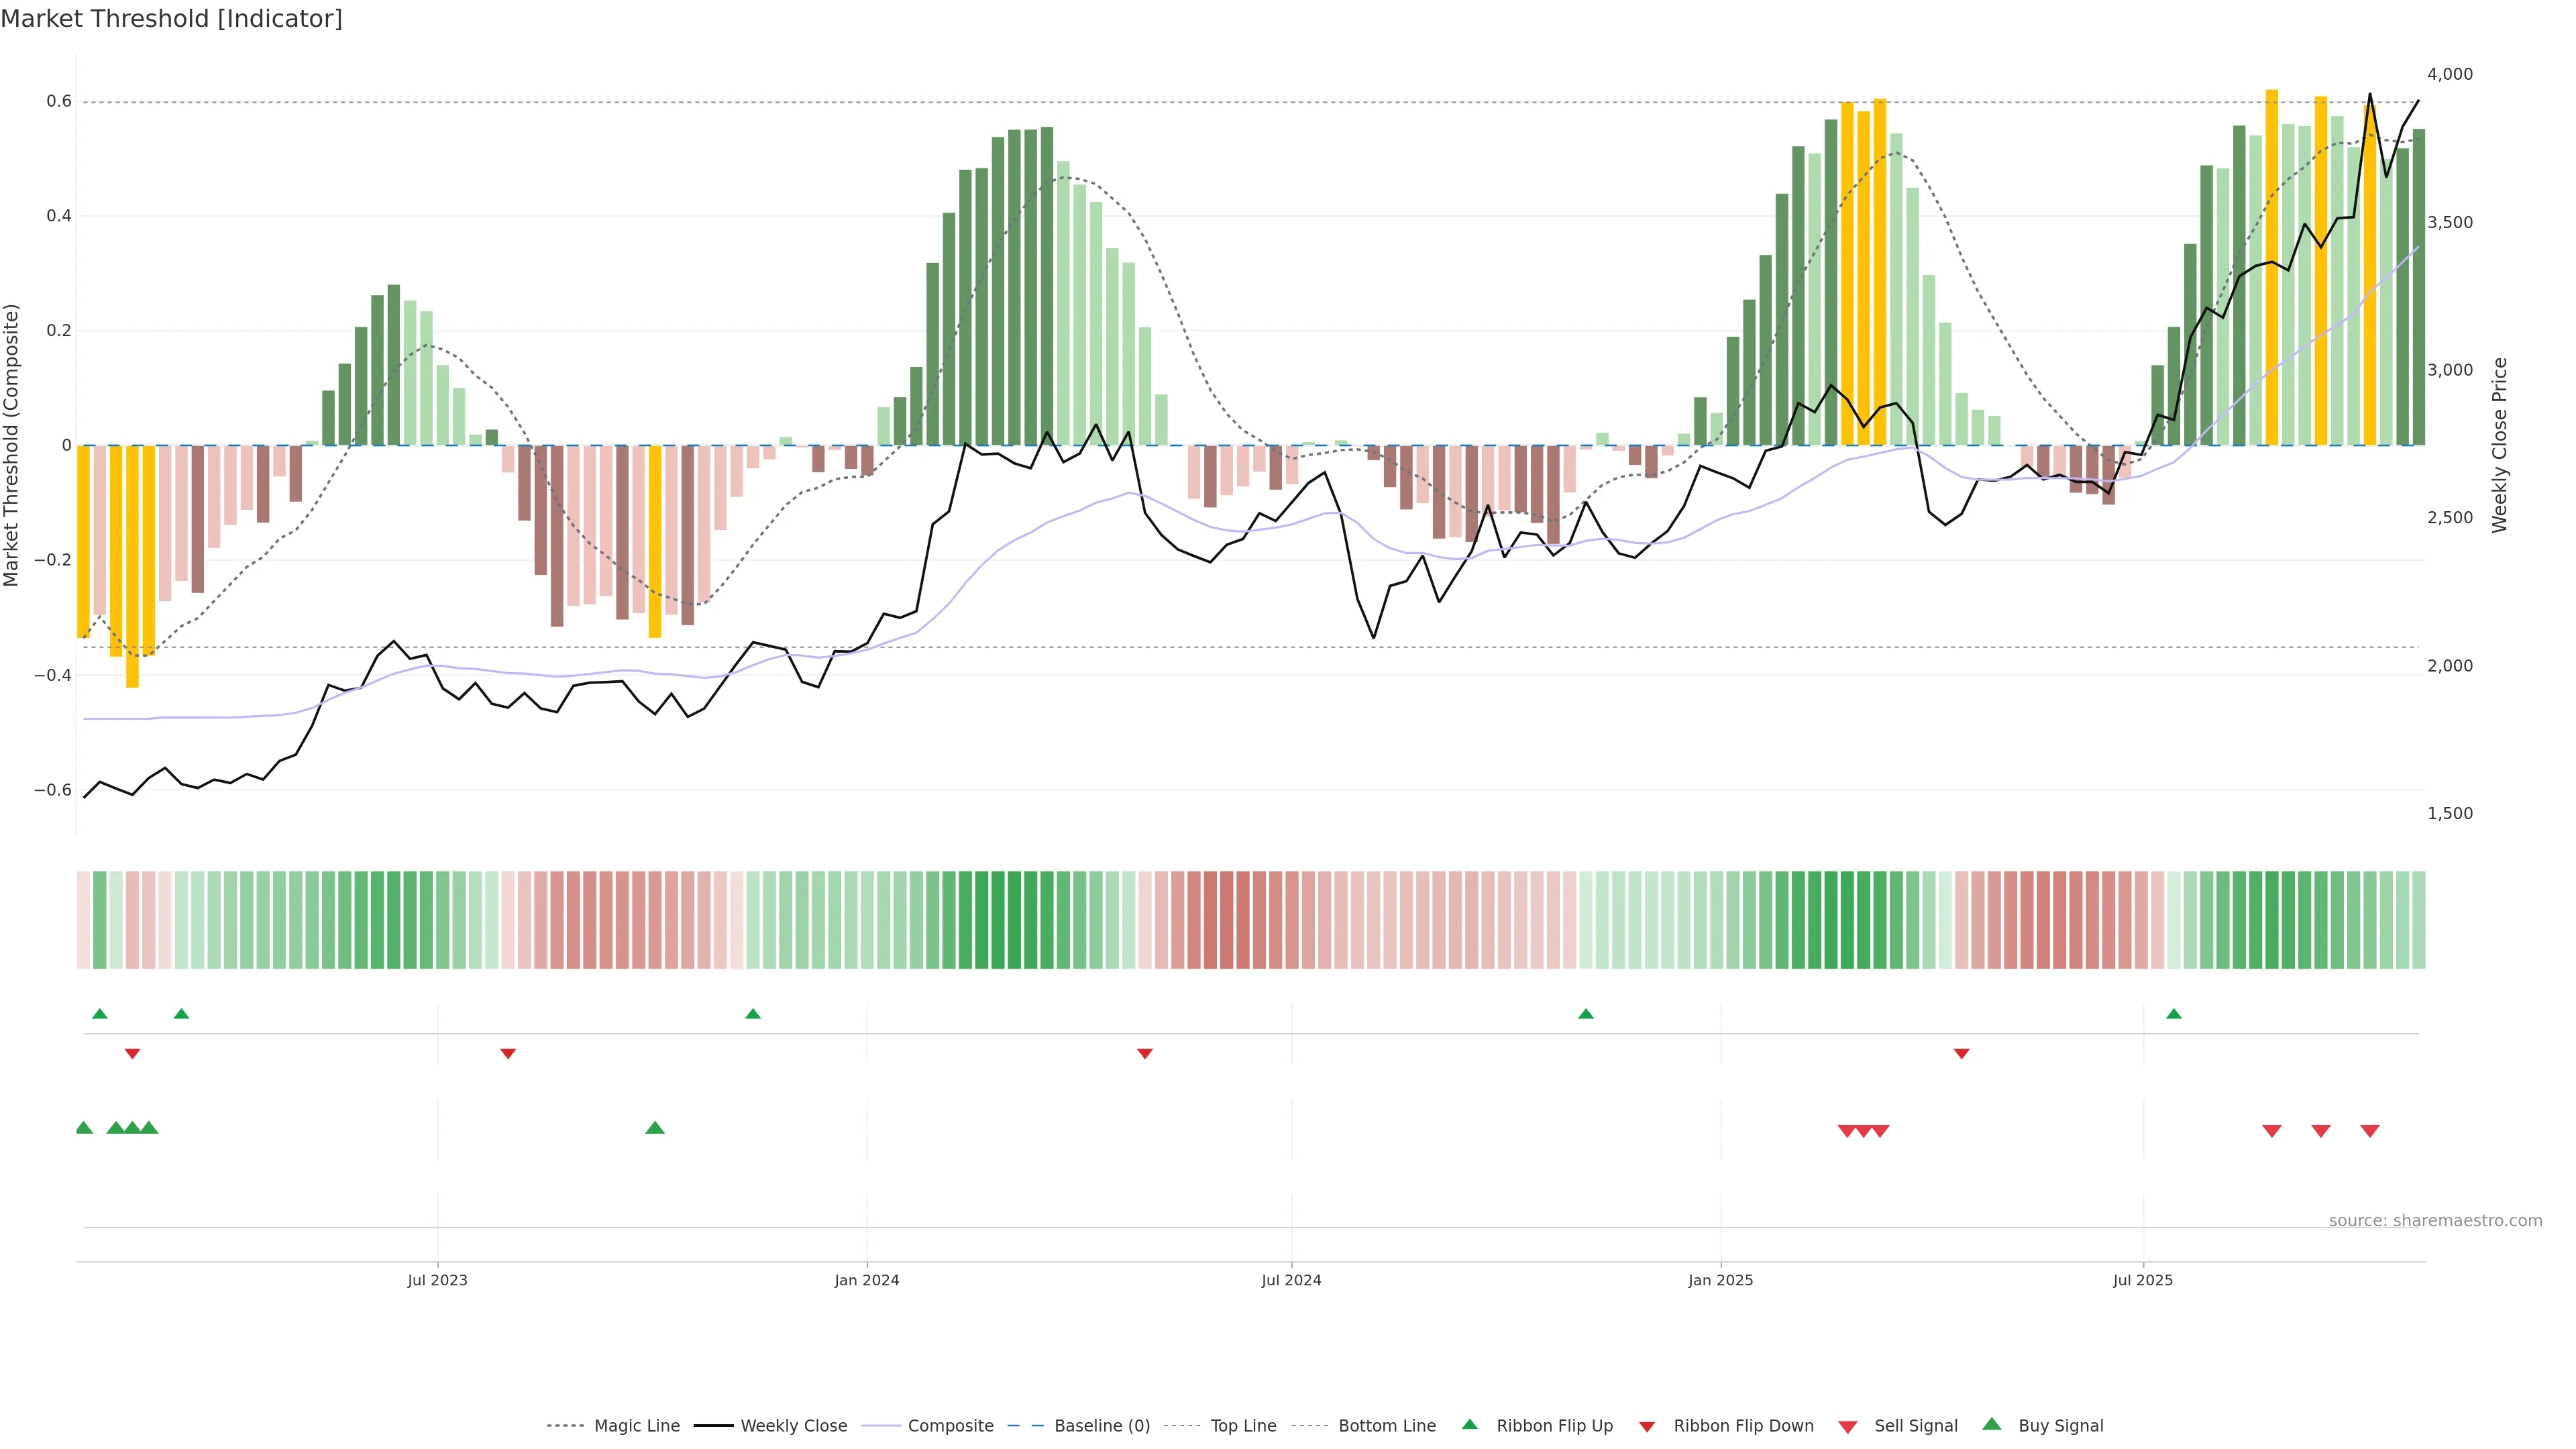This screenshot has height=1449, width=2576.
Task: Click the Weekly Close Price axis title
Action: 2499,445
